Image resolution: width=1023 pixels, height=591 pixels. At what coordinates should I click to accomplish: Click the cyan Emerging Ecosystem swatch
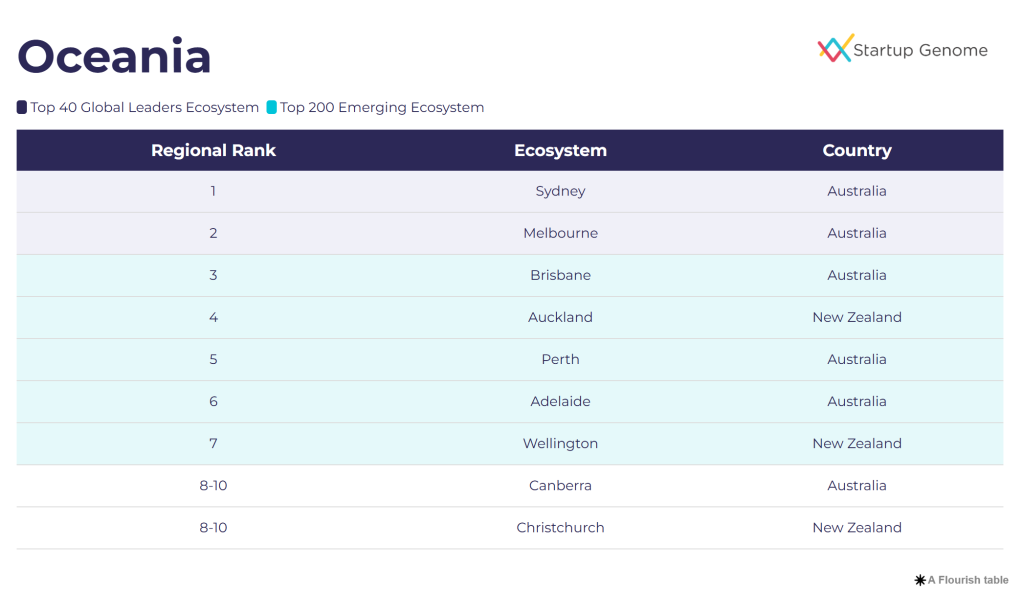[272, 107]
